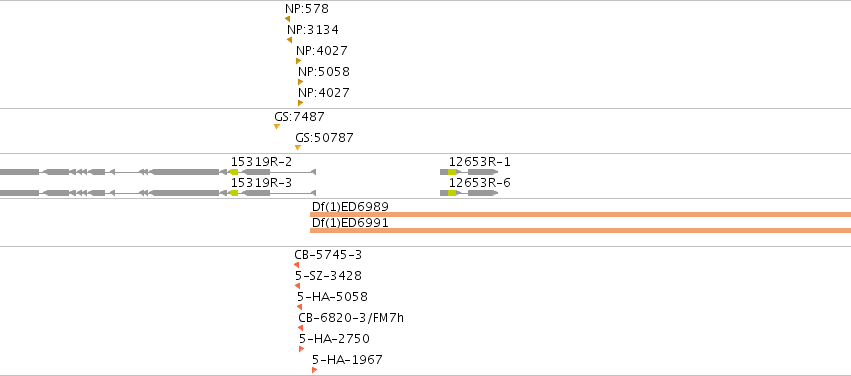Screen dimensions: 851x376
Task: Click the orange Df(1)ED6991 deficiency bar
Action: (x=580, y=231)
